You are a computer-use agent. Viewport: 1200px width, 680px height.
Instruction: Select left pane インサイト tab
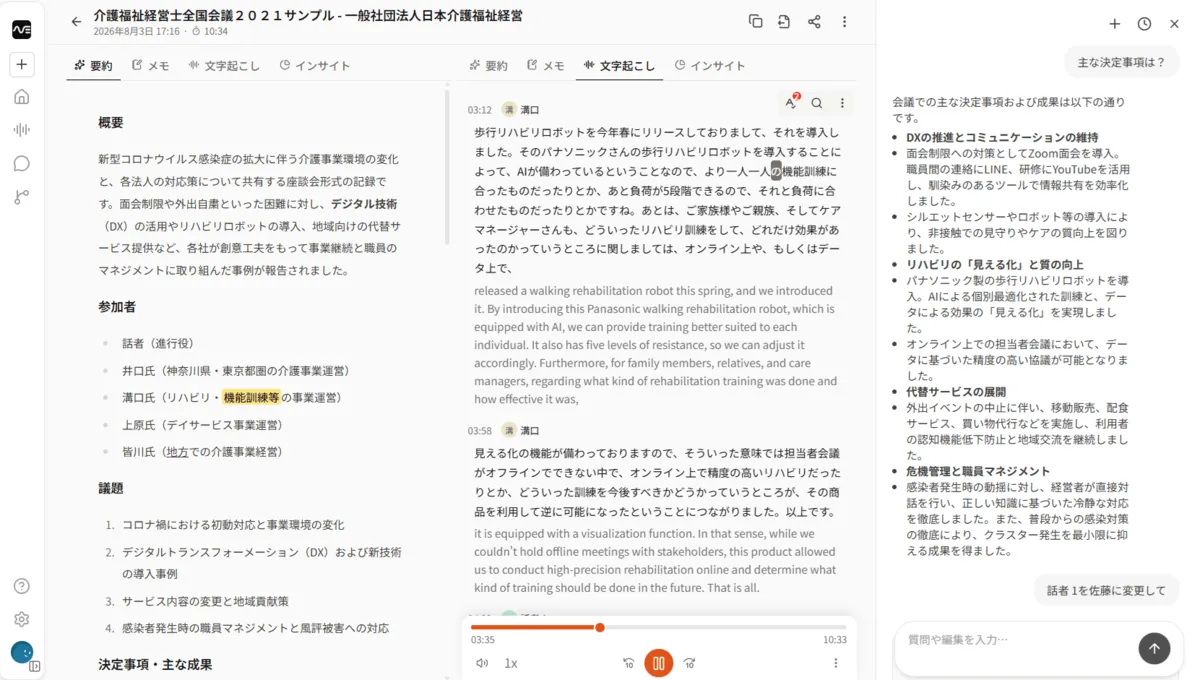[315, 66]
